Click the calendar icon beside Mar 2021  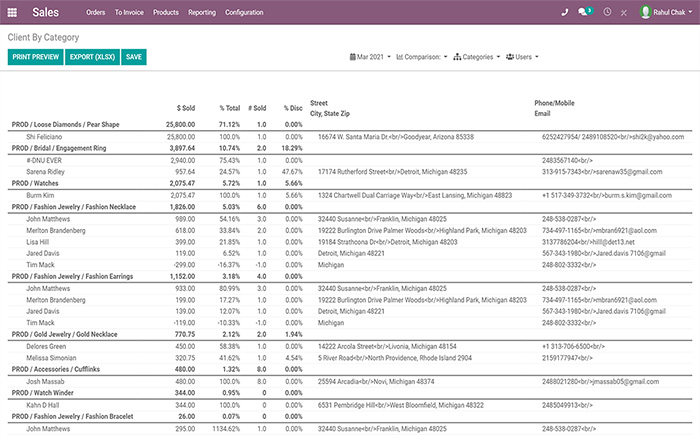tap(352, 57)
